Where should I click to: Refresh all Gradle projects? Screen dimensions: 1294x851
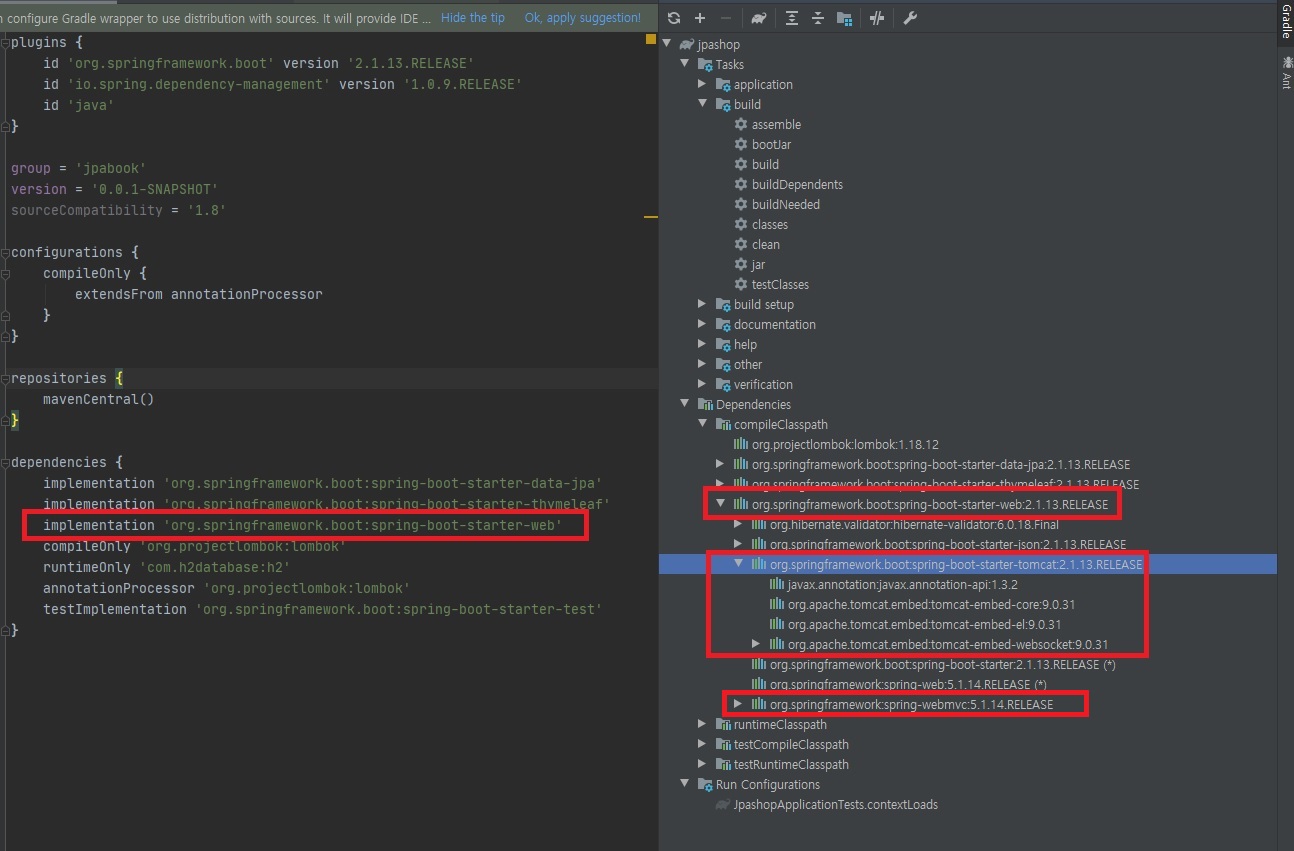(674, 18)
